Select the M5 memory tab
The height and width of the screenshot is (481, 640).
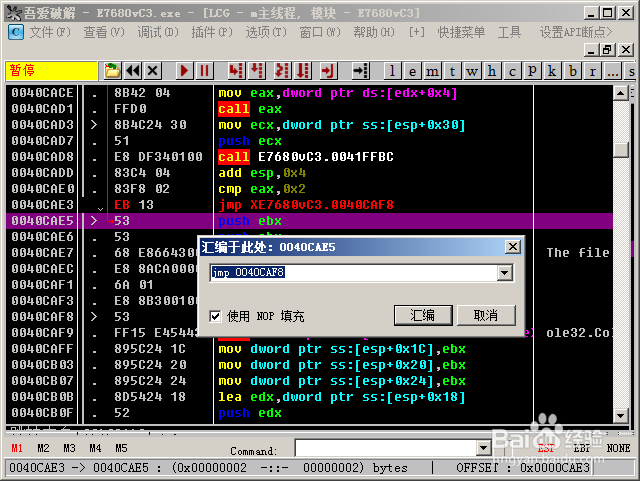click(121, 448)
